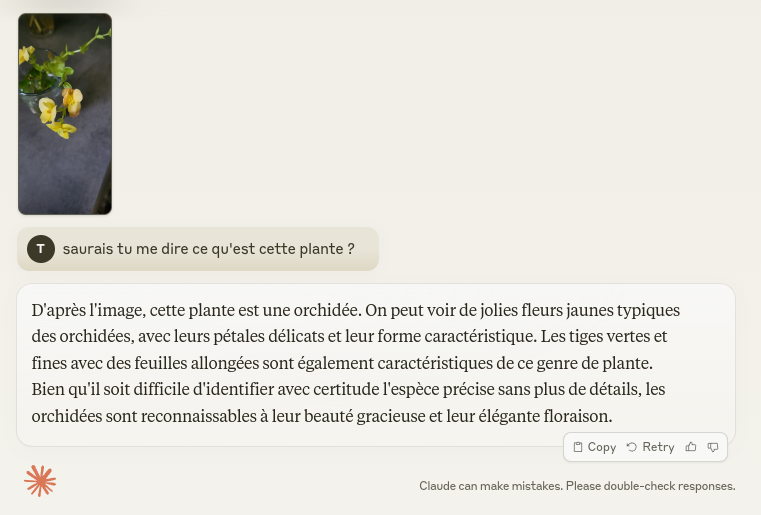Screen dimensions: 761x515
Task: Give the response a thumbs up
Action: pos(691,447)
